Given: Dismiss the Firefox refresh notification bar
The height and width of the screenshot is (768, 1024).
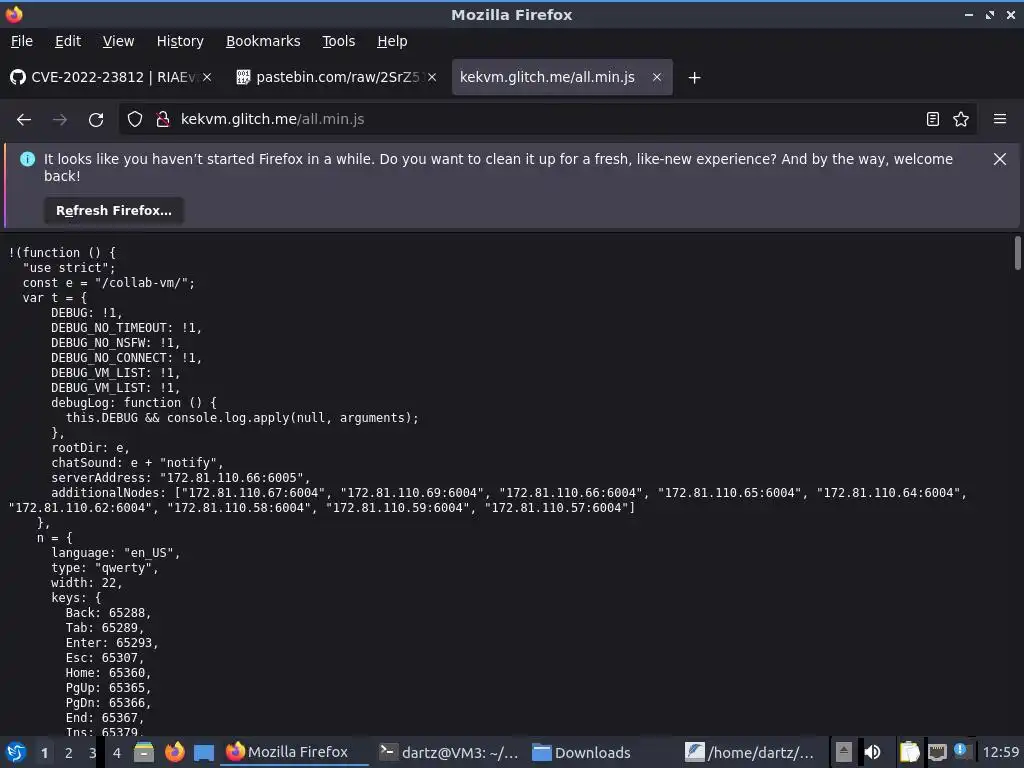Looking at the screenshot, I should click(1000, 159).
